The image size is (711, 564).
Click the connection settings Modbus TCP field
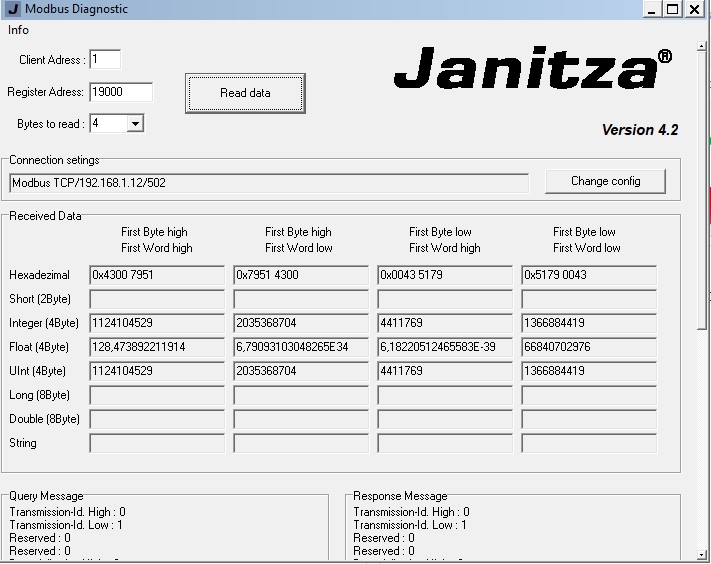tap(269, 183)
